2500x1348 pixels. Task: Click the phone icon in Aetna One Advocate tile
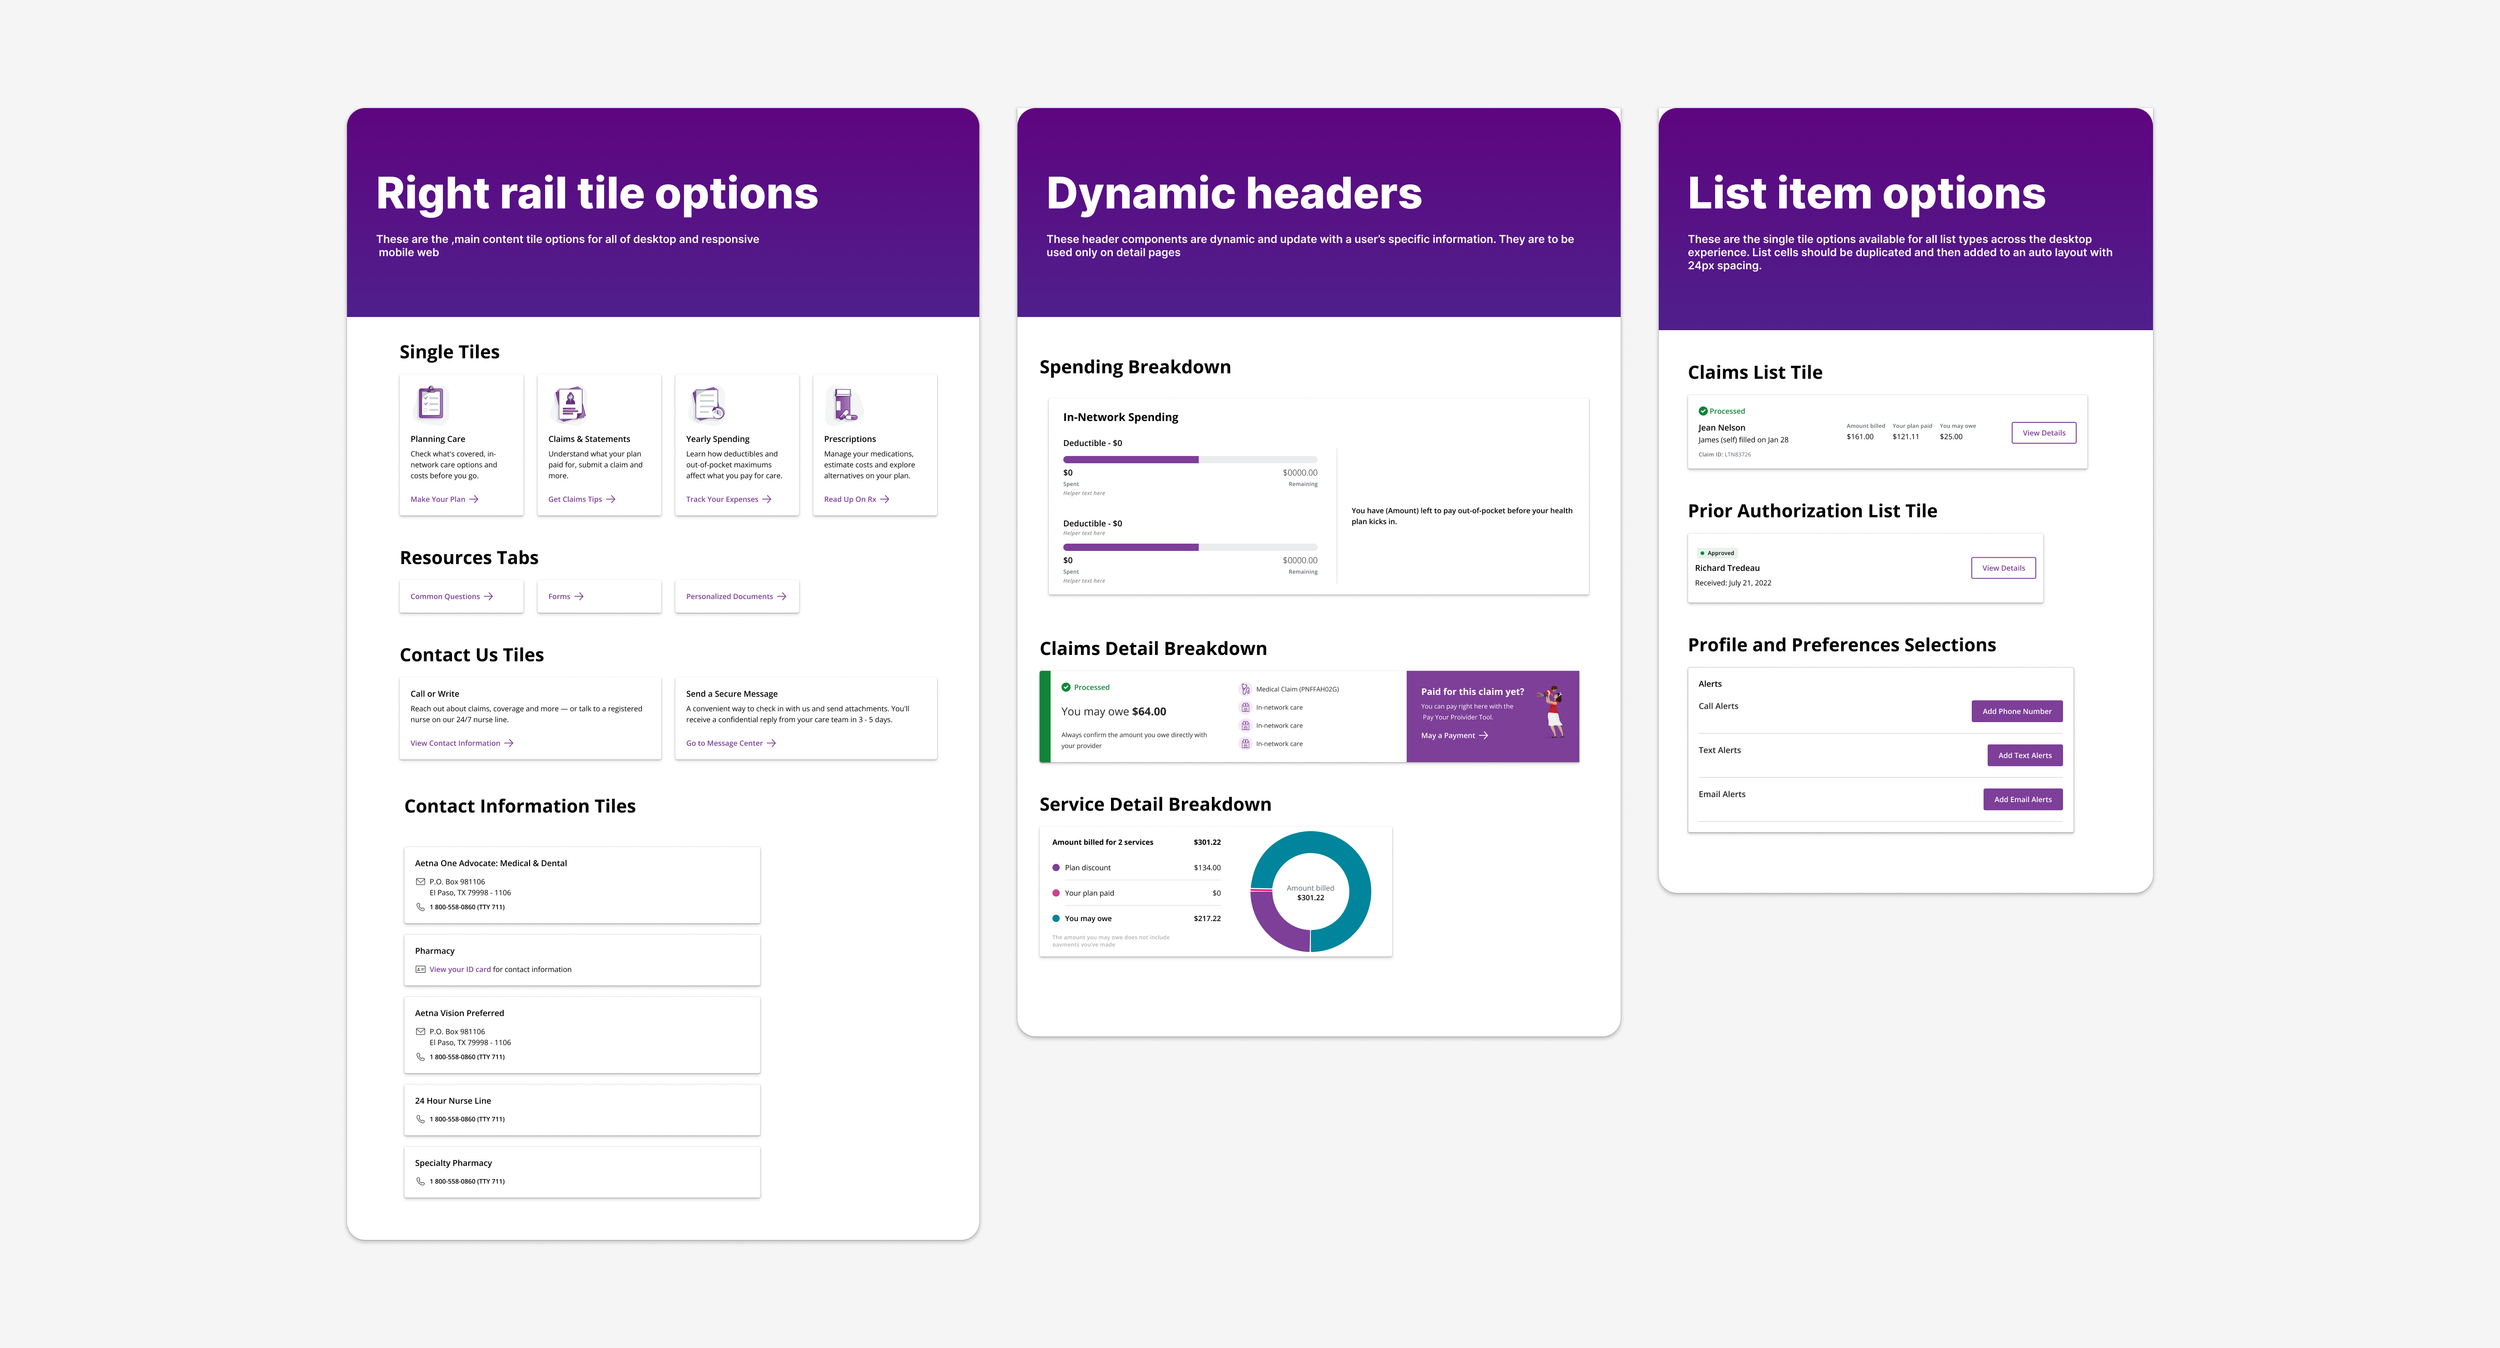click(420, 907)
